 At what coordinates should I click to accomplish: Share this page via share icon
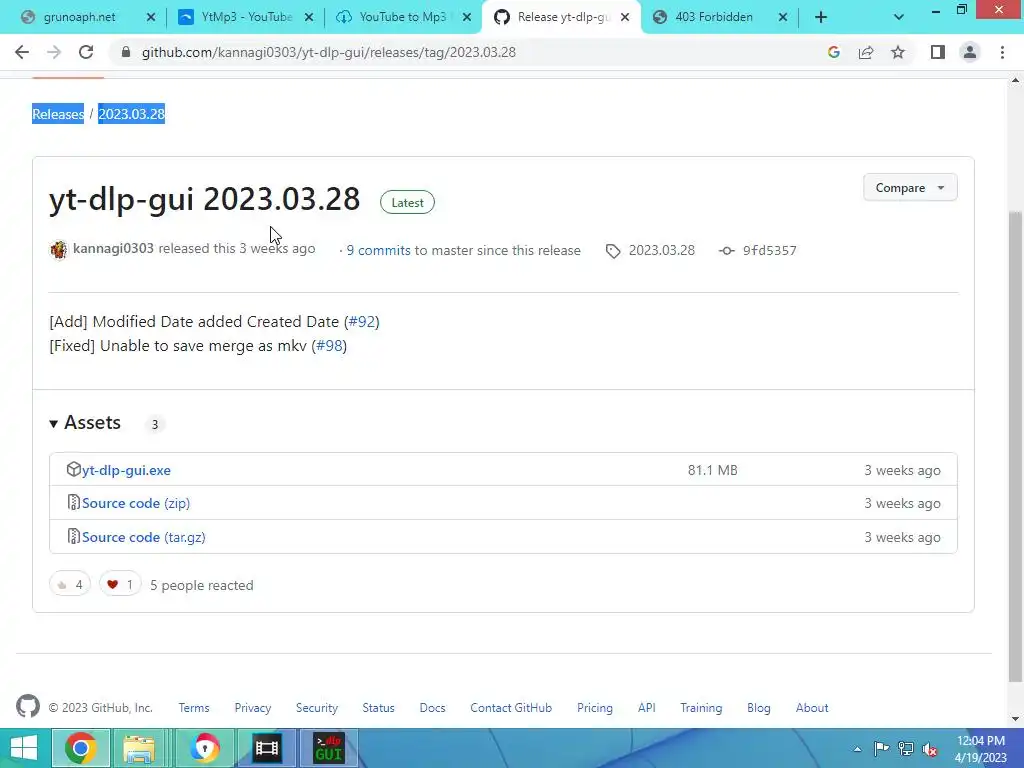(x=866, y=52)
